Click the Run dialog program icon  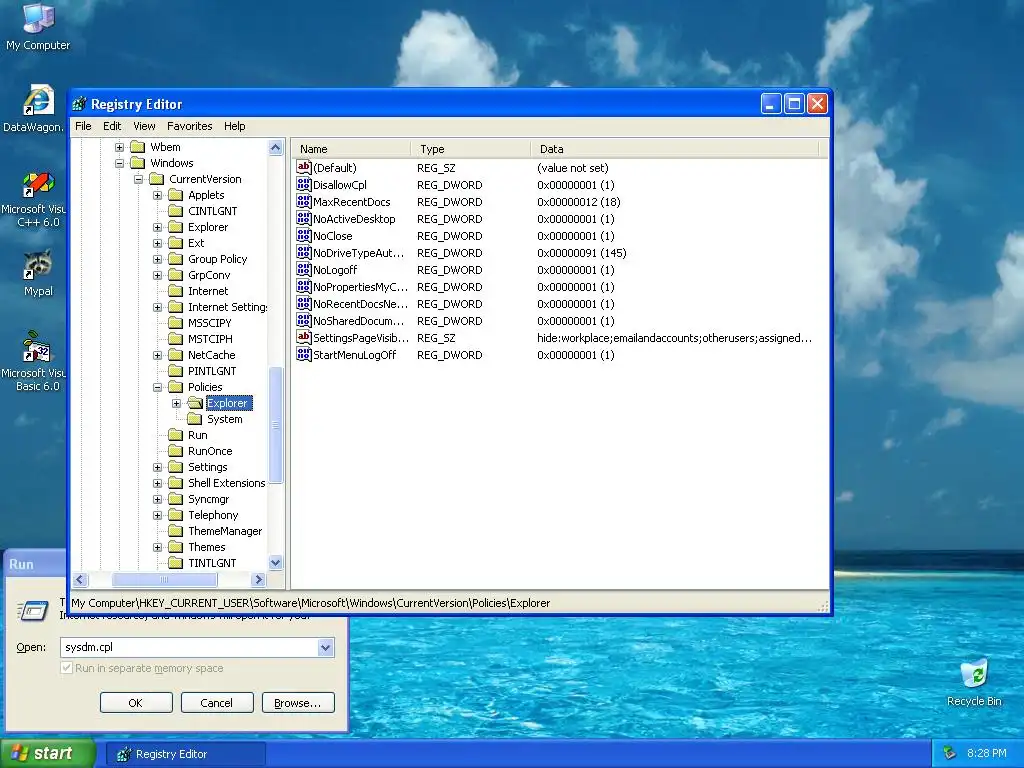(x=33, y=611)
